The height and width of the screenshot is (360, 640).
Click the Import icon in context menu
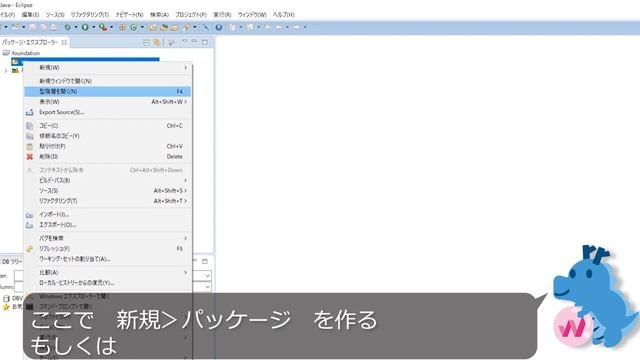30,215
